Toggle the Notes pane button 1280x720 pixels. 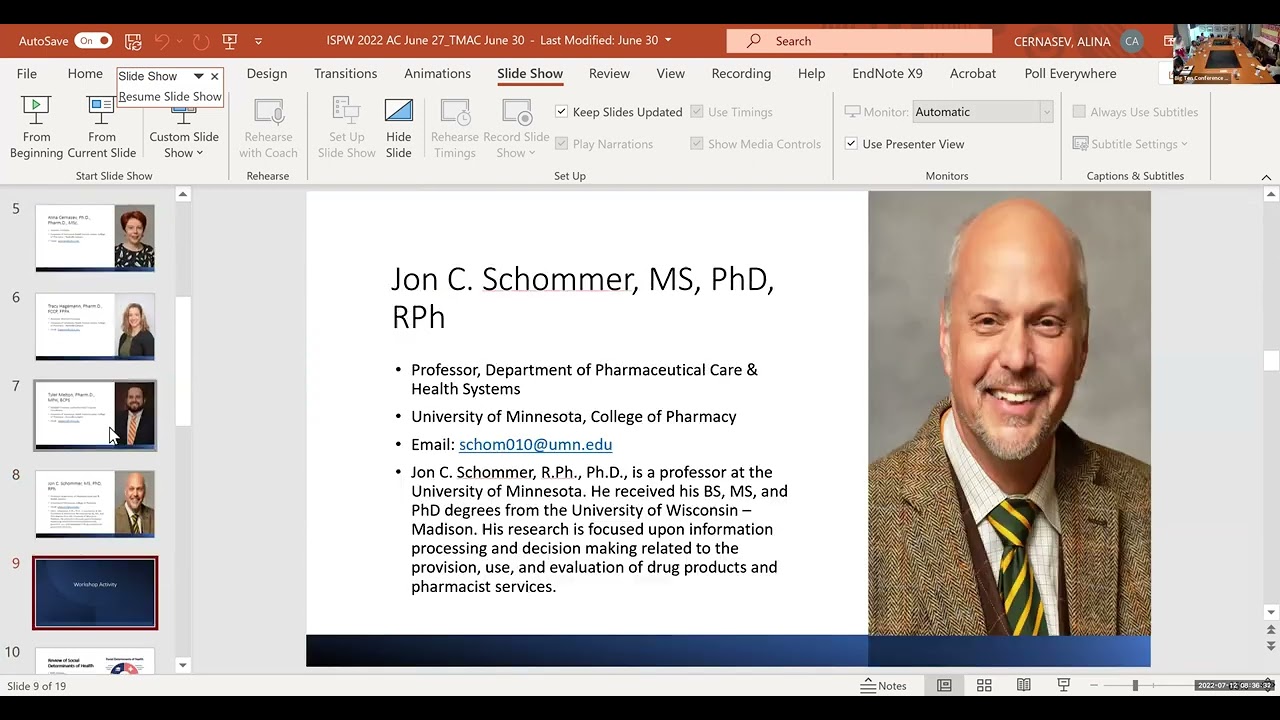[x=884, y=686]
